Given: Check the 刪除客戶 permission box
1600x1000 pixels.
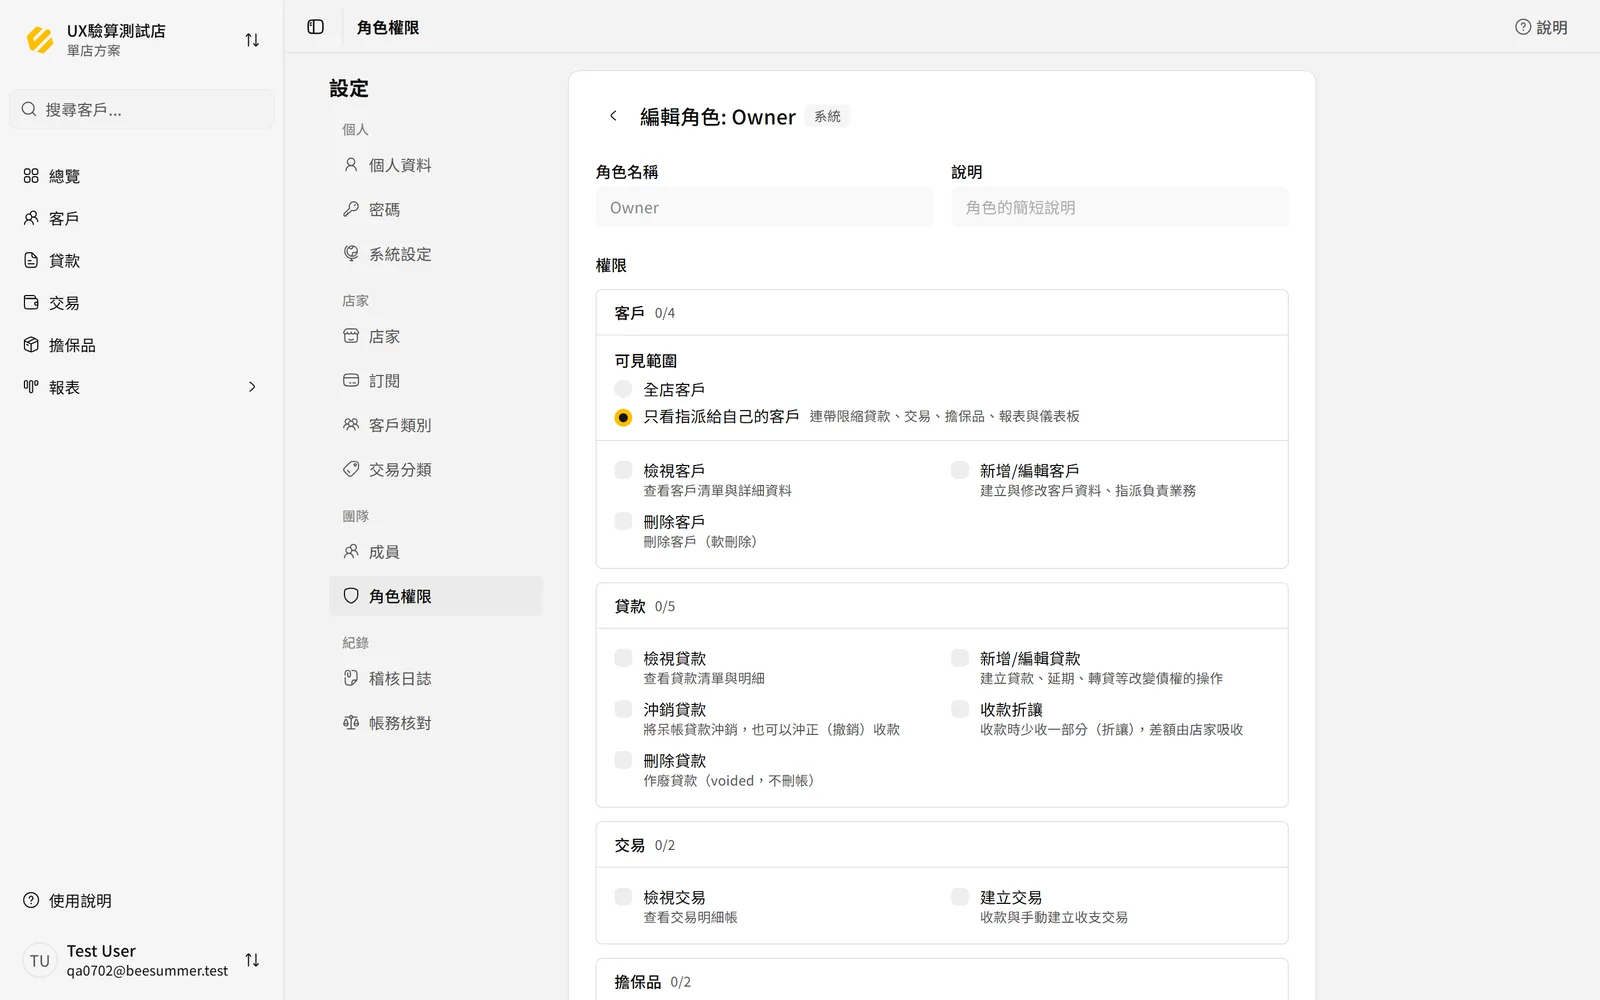Looking at the screenshot, I should click(623, 521).
